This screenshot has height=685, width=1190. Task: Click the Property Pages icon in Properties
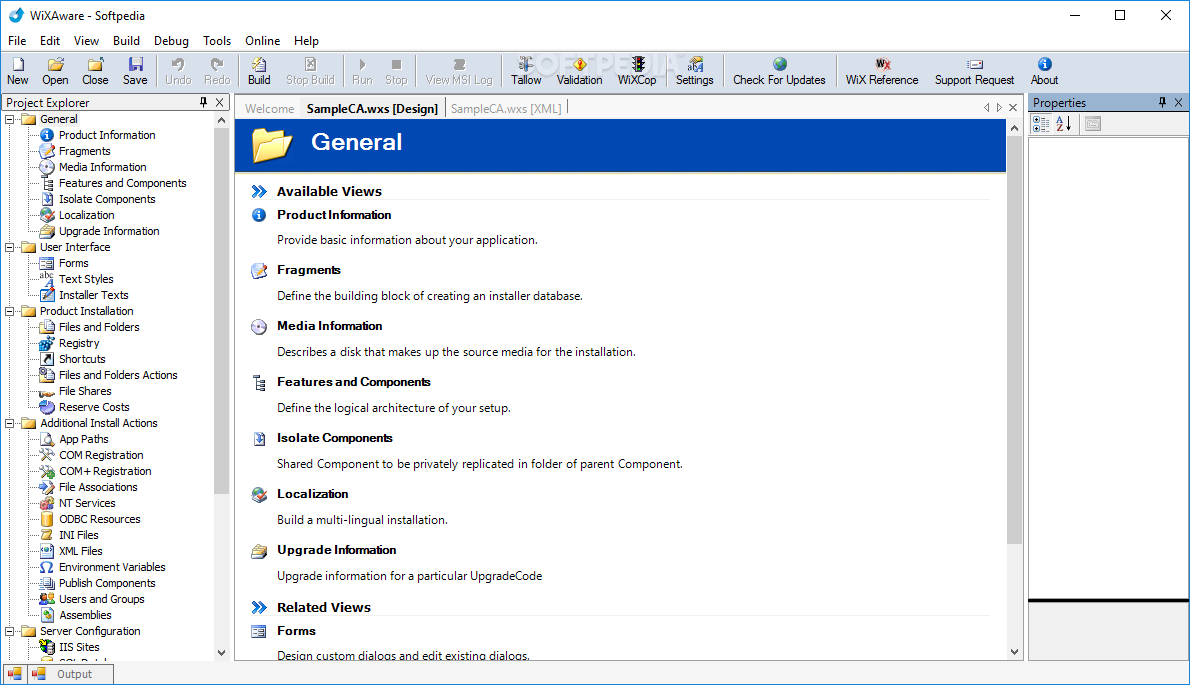(x=1093, y=124)
